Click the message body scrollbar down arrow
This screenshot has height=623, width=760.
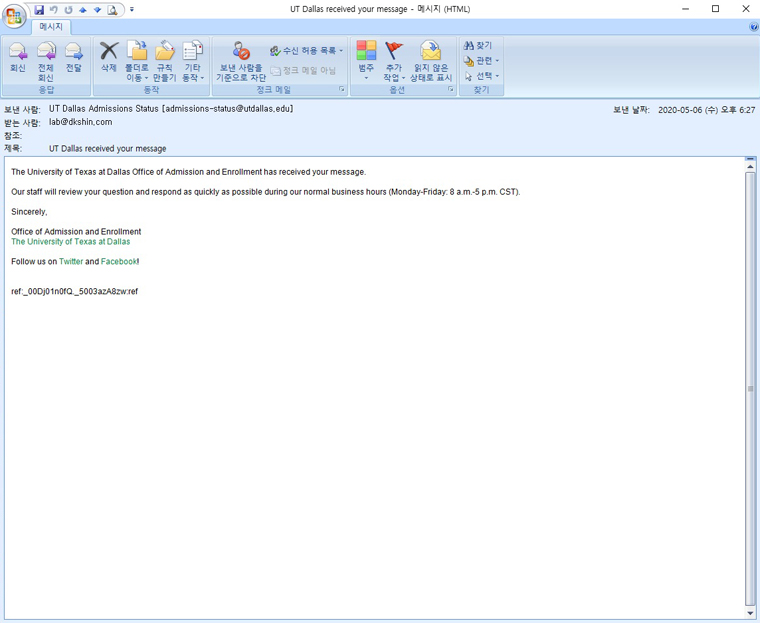(750, 613)
